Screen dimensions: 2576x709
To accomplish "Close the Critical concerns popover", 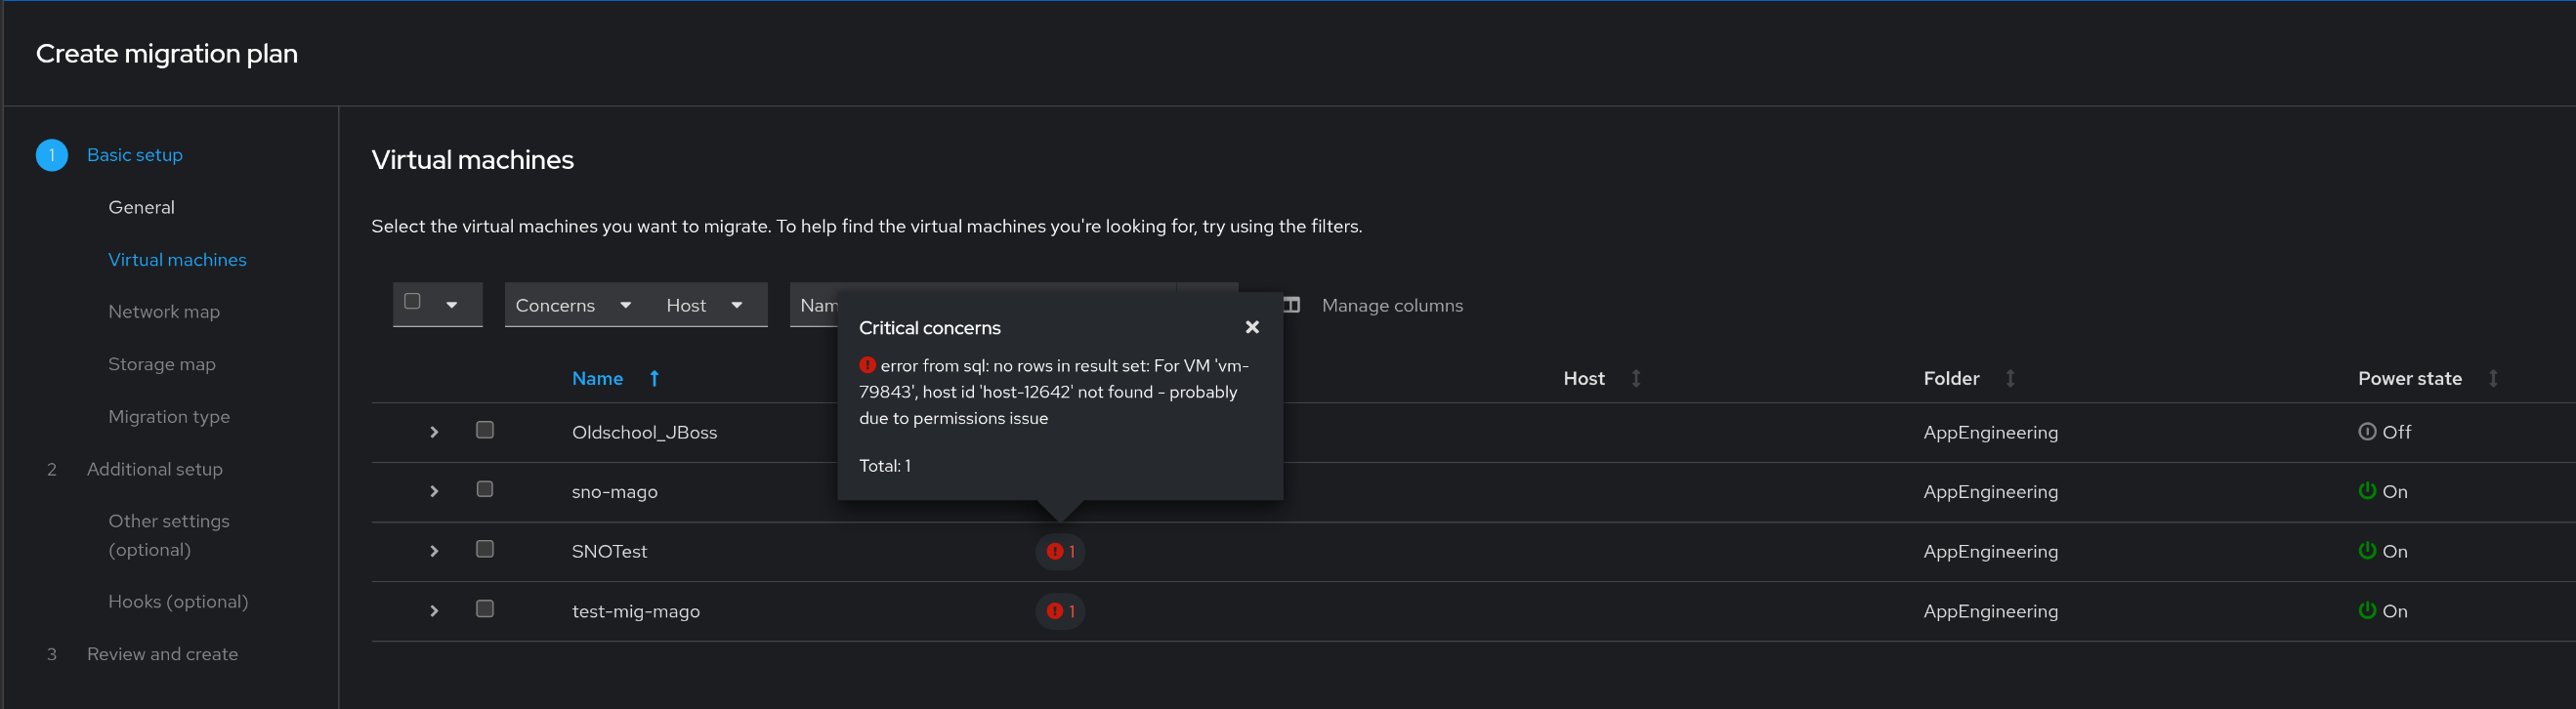I will 1251,327.
